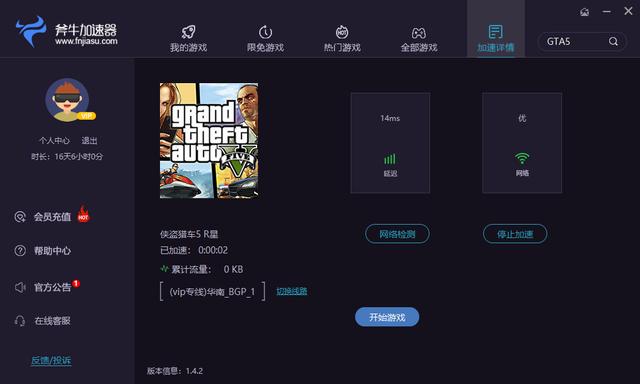Click the 反馈/投诉 link
The height and width of the screenshot is (384, 640).
pyautogui.click(x=51, y=360)
